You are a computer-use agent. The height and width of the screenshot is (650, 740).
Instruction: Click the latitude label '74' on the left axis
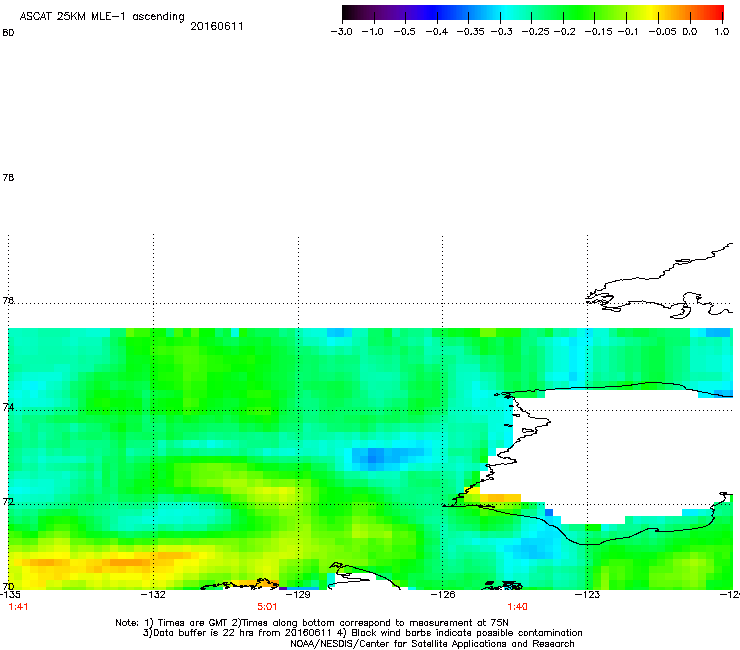click(8, 407)
